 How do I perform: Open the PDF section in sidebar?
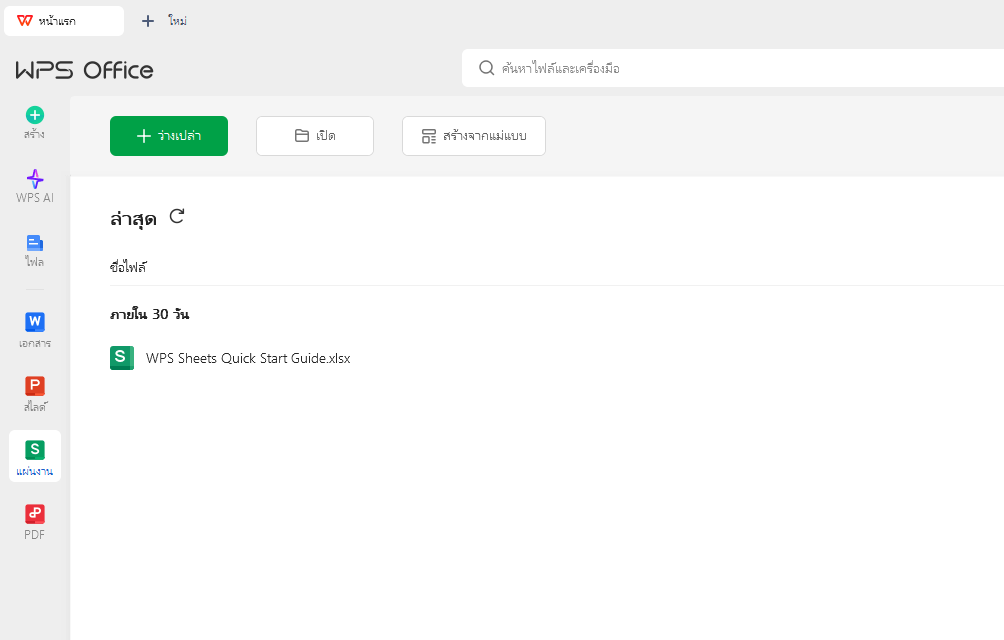pyautogui.click(x=34, y=514)
